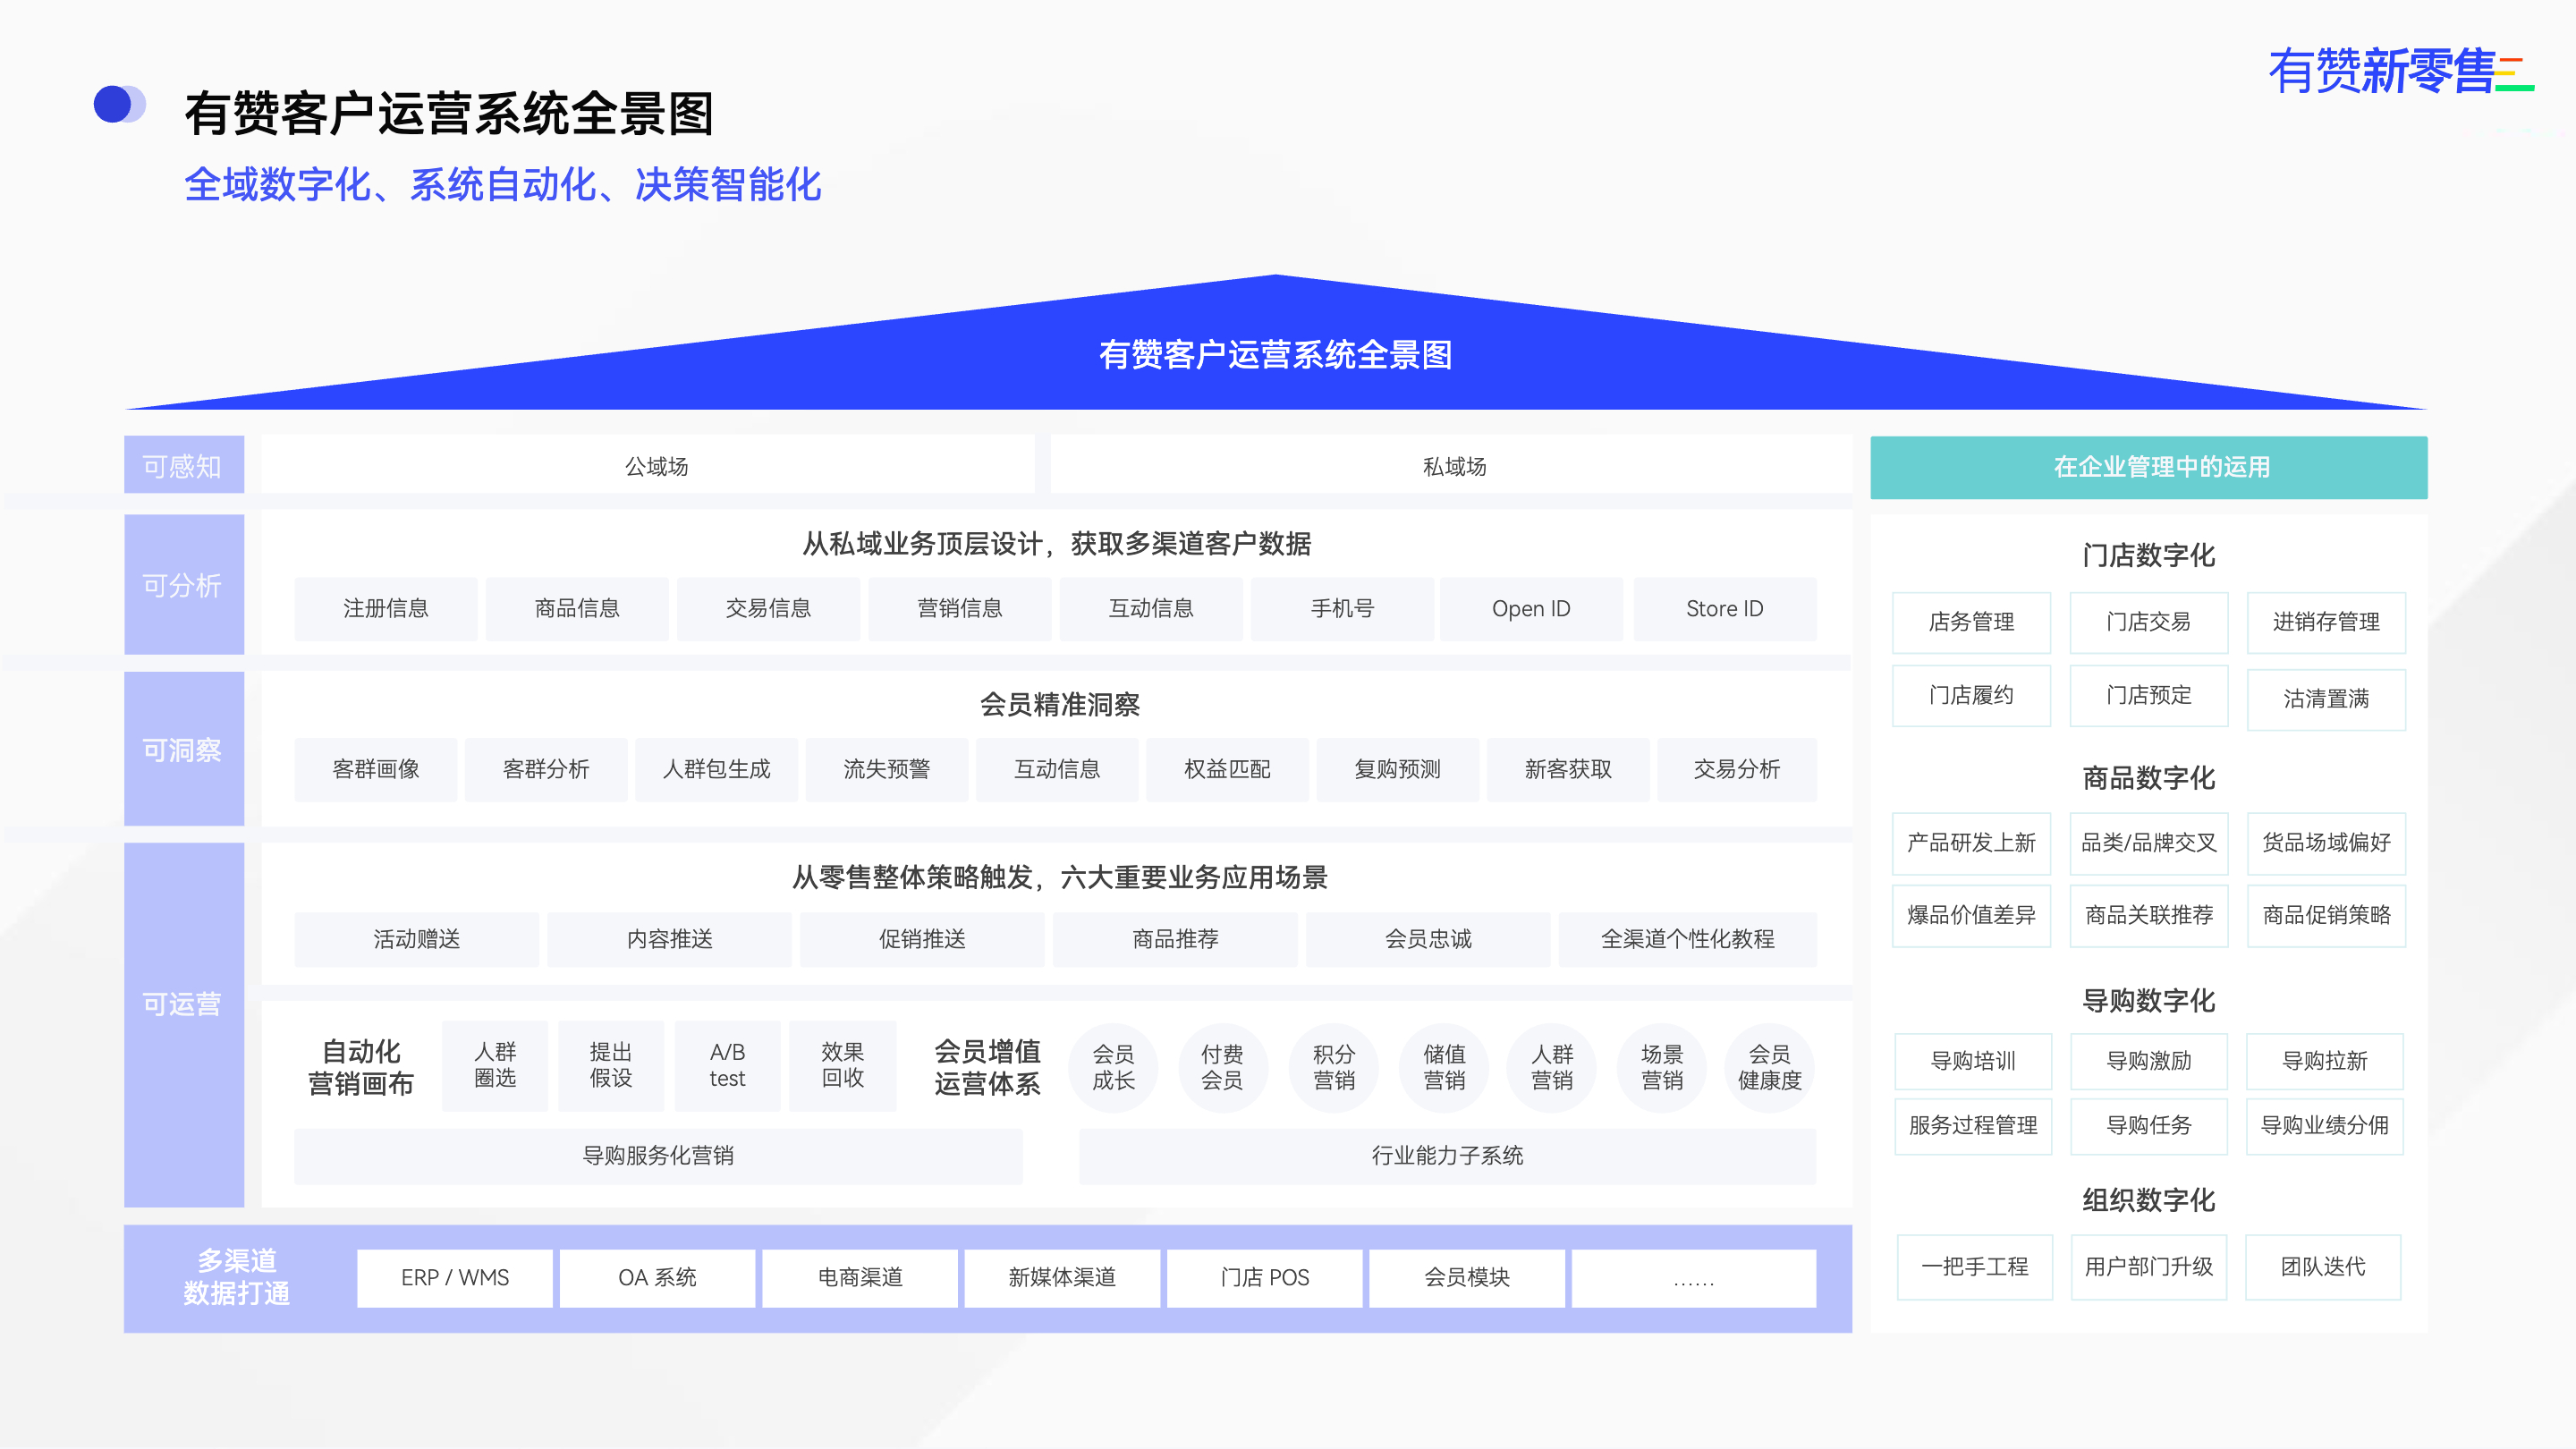Viewport: 2576px width, 1449px height.
Task: Click the blue dot beside the title
Action: [x=113, y=105]
